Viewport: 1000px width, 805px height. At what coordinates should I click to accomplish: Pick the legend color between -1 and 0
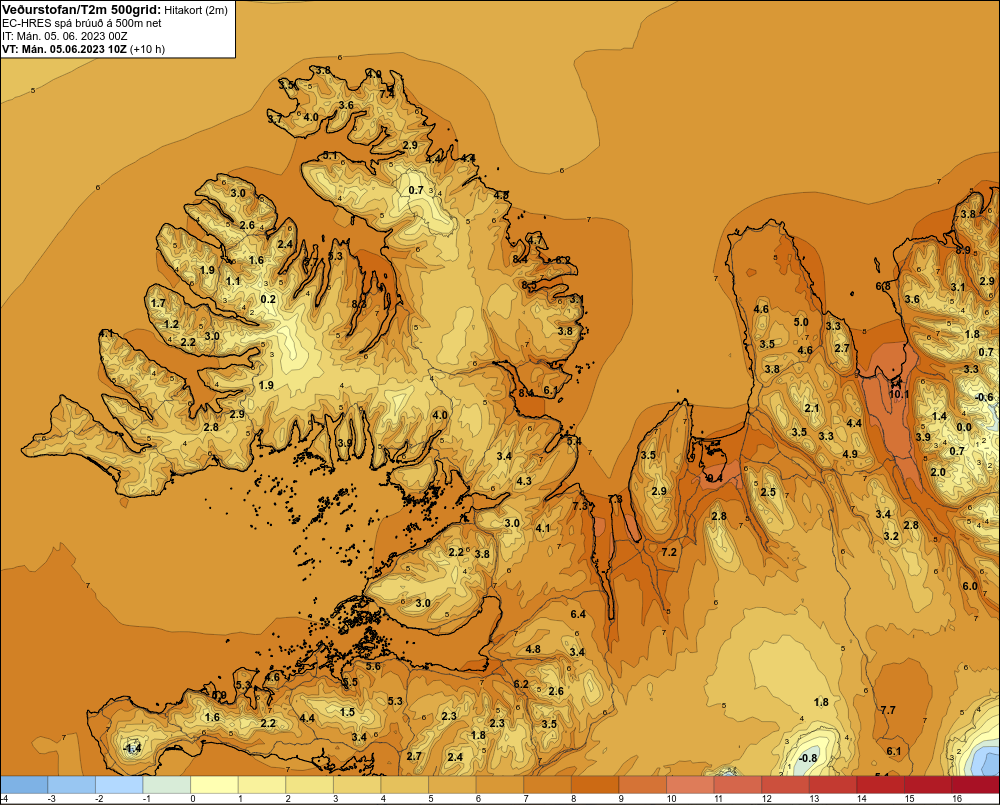coord(167,784)
